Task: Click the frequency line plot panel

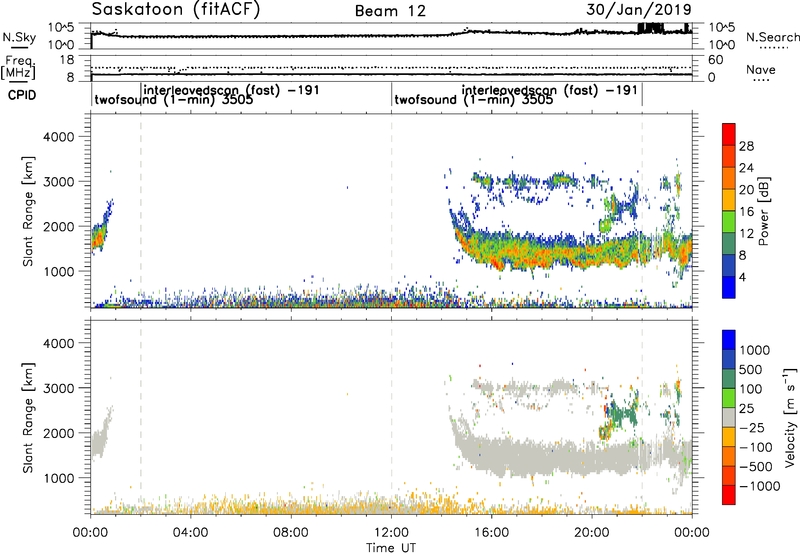Action: pyautogui.click(x=391, y=68)
